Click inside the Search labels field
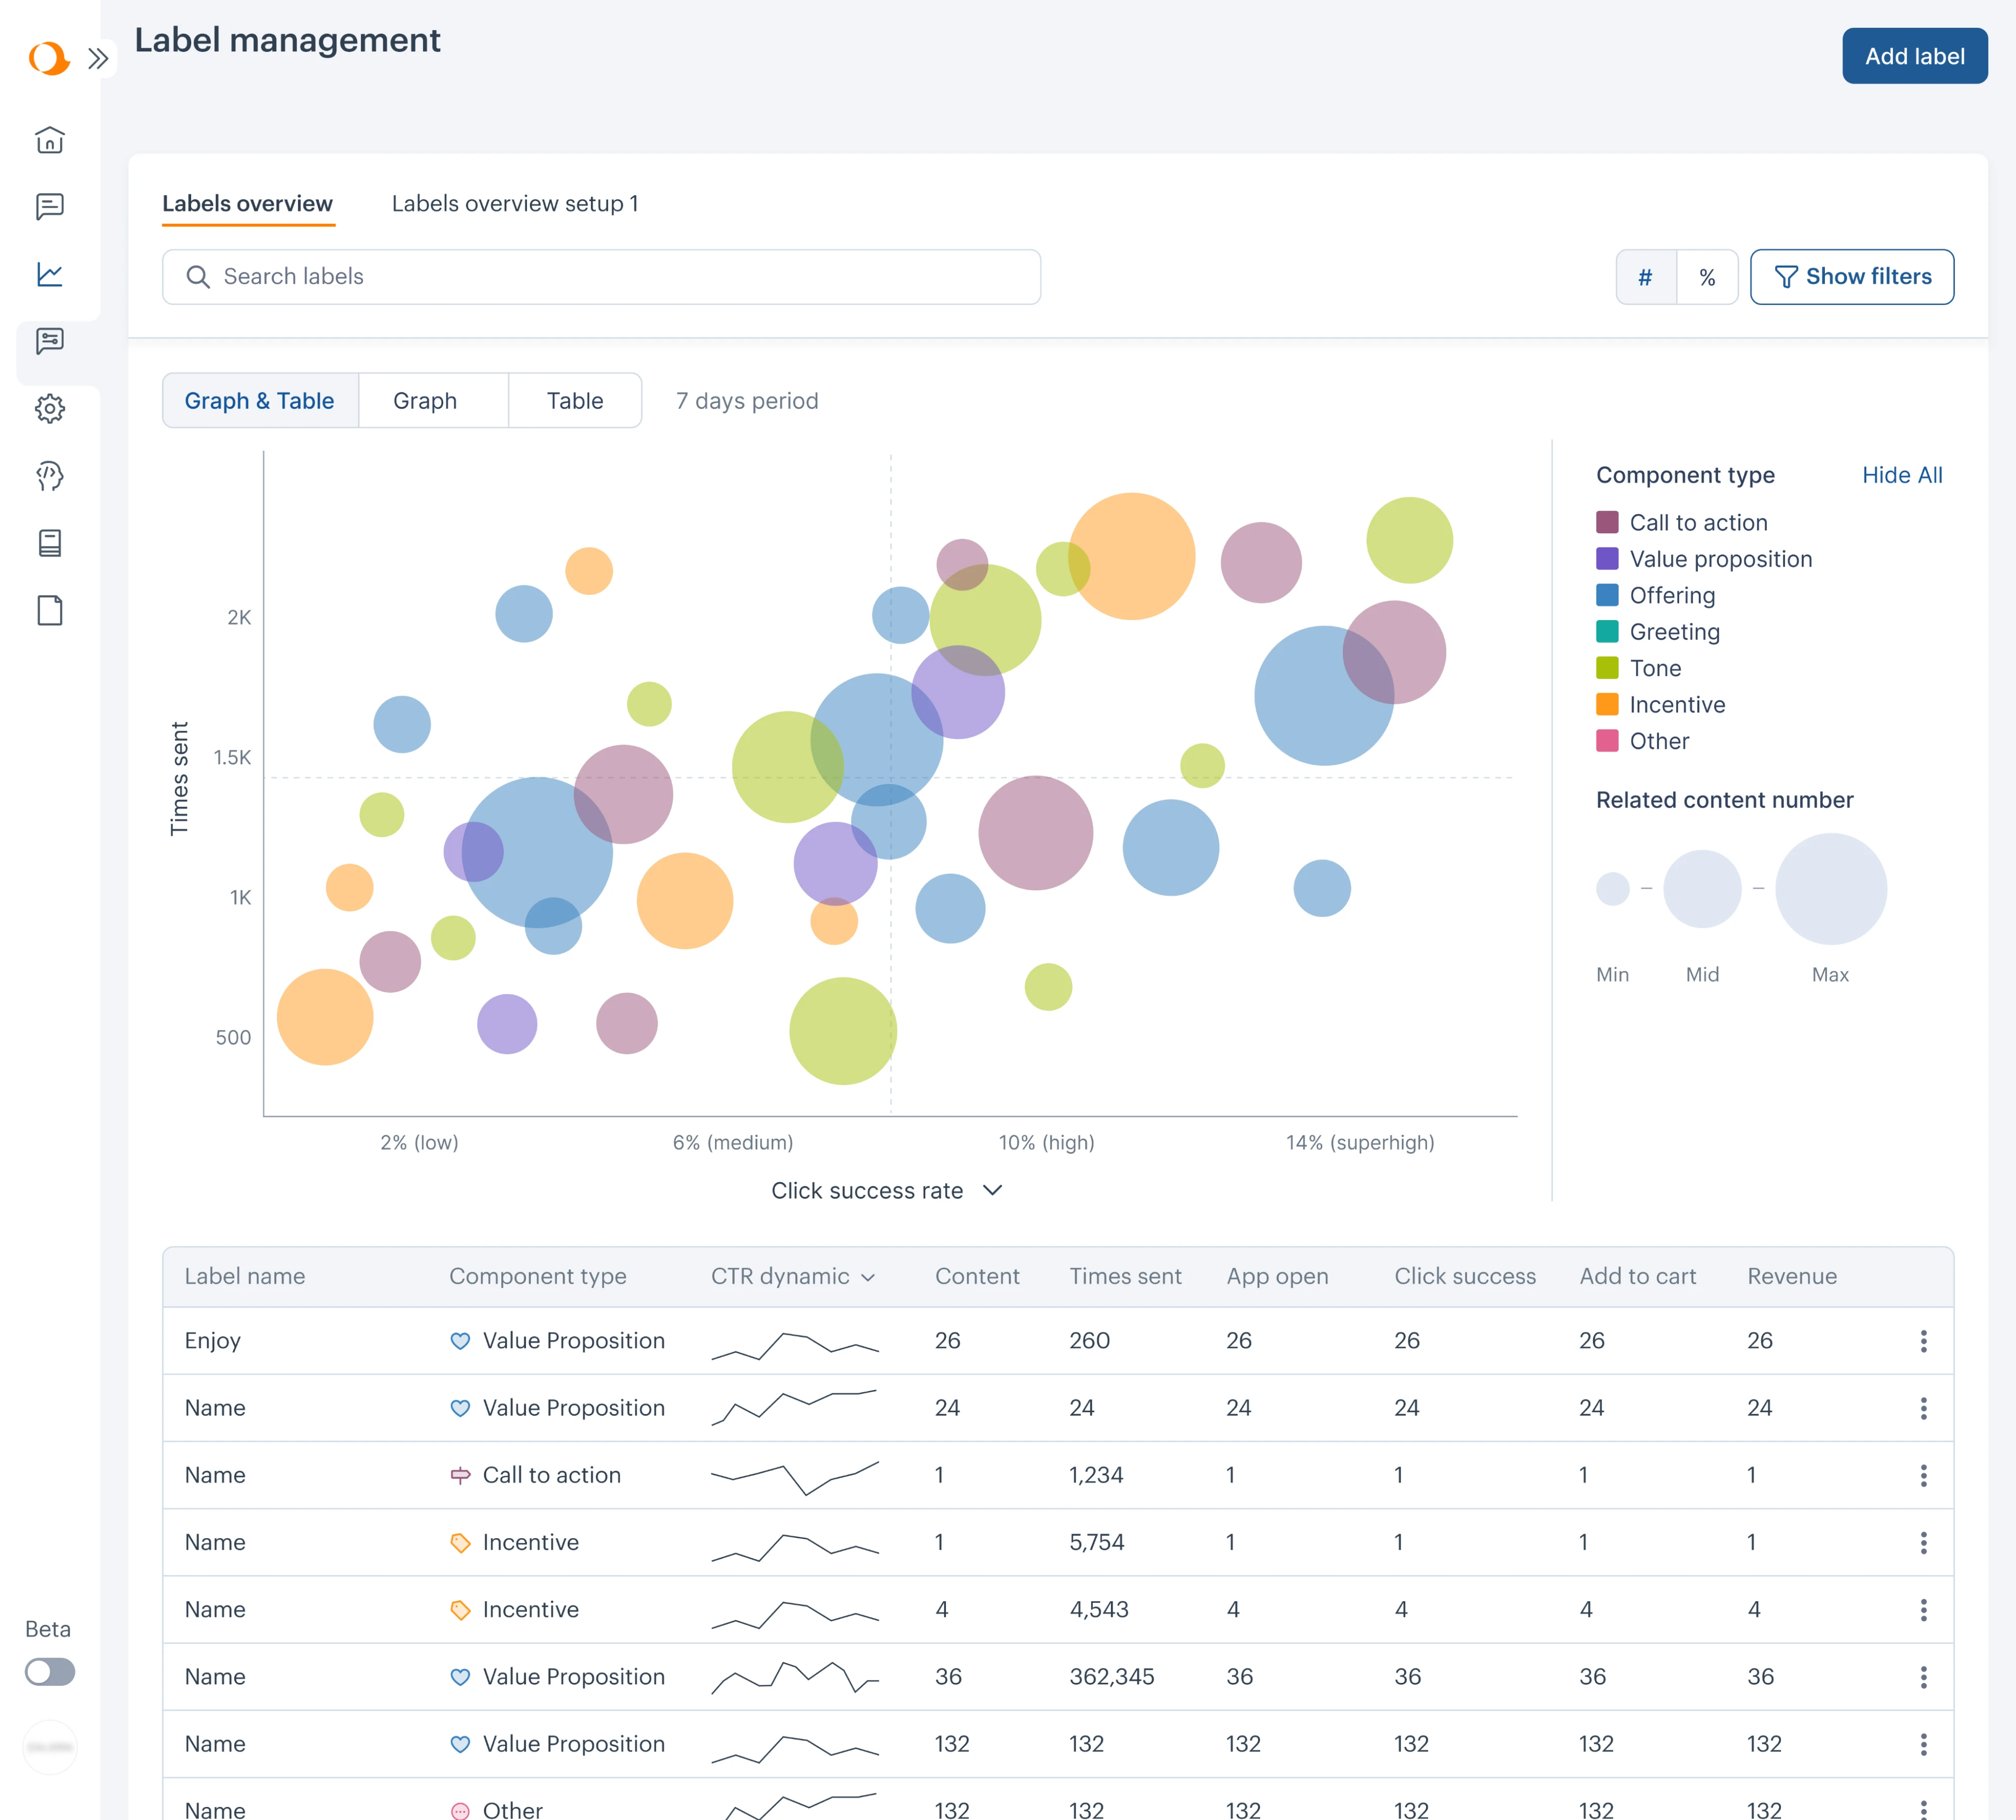This screenshot has width=2016, height=1820. click(x=600, y=277)
